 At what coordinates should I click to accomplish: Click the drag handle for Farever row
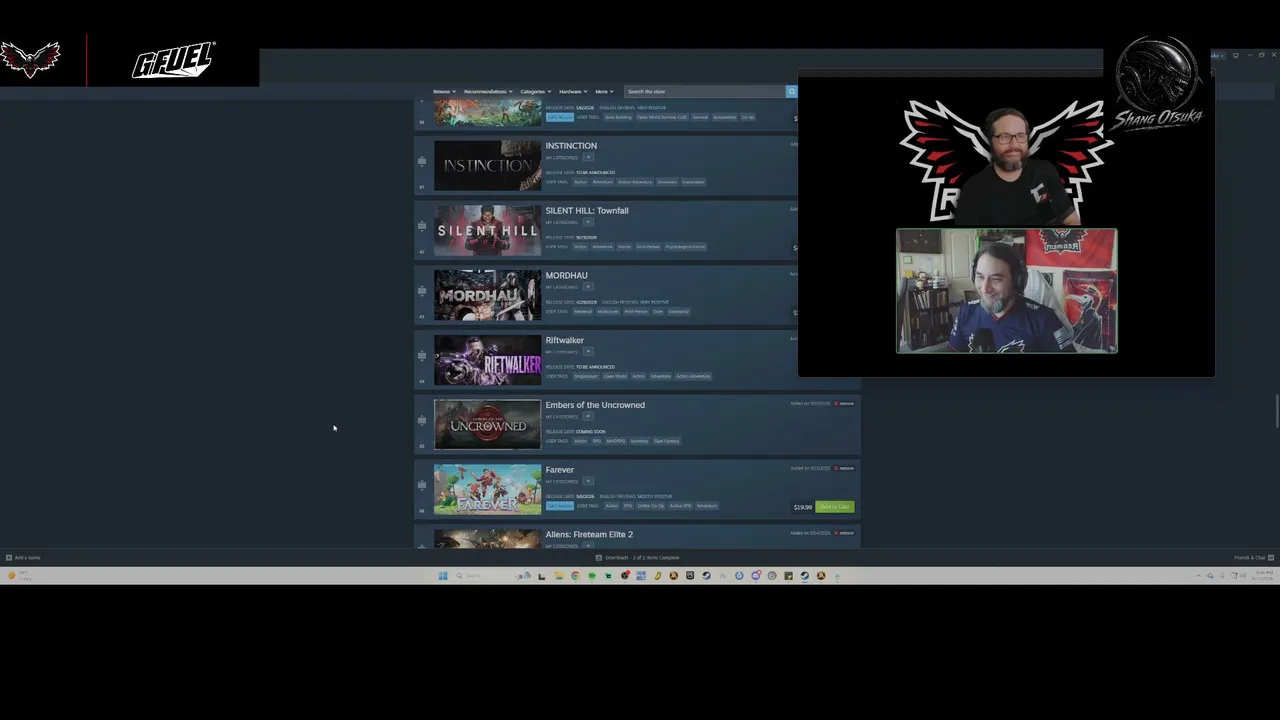coord(422,485)
